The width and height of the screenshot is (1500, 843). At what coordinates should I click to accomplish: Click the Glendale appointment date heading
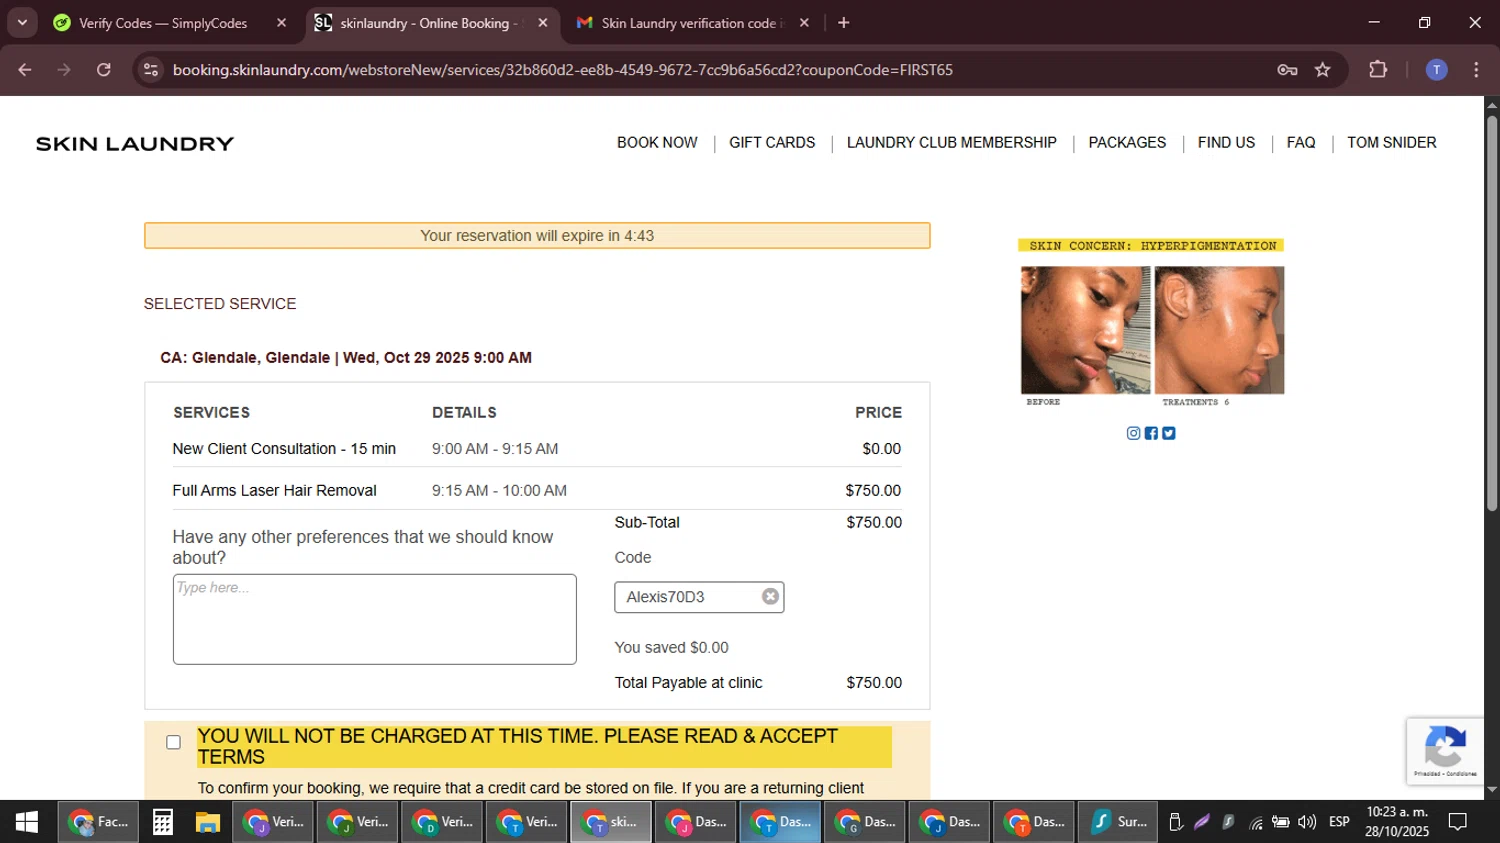pos(346,358)
